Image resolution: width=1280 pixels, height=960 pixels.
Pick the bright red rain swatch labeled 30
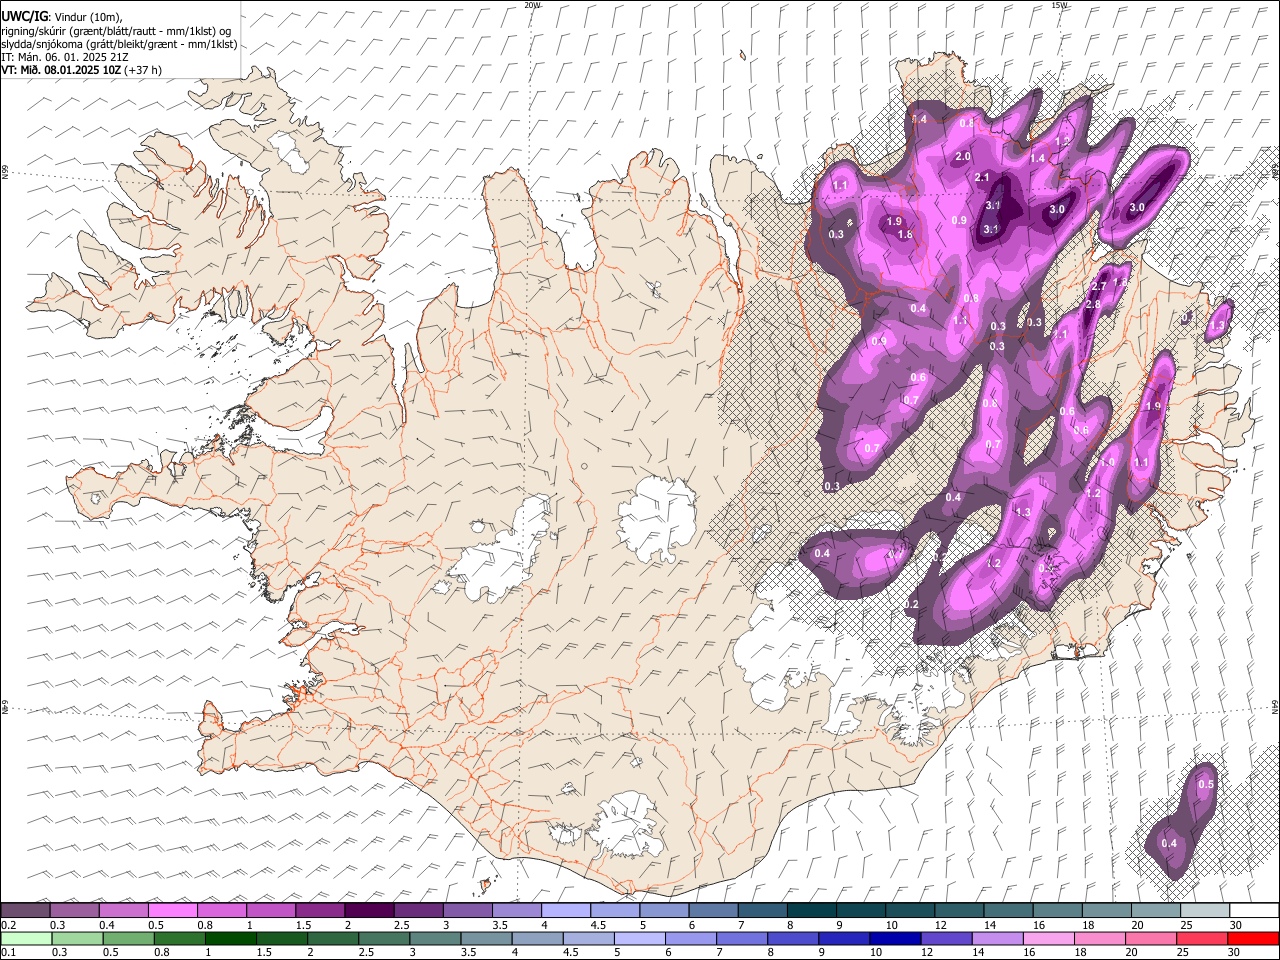click(1254, 938)
